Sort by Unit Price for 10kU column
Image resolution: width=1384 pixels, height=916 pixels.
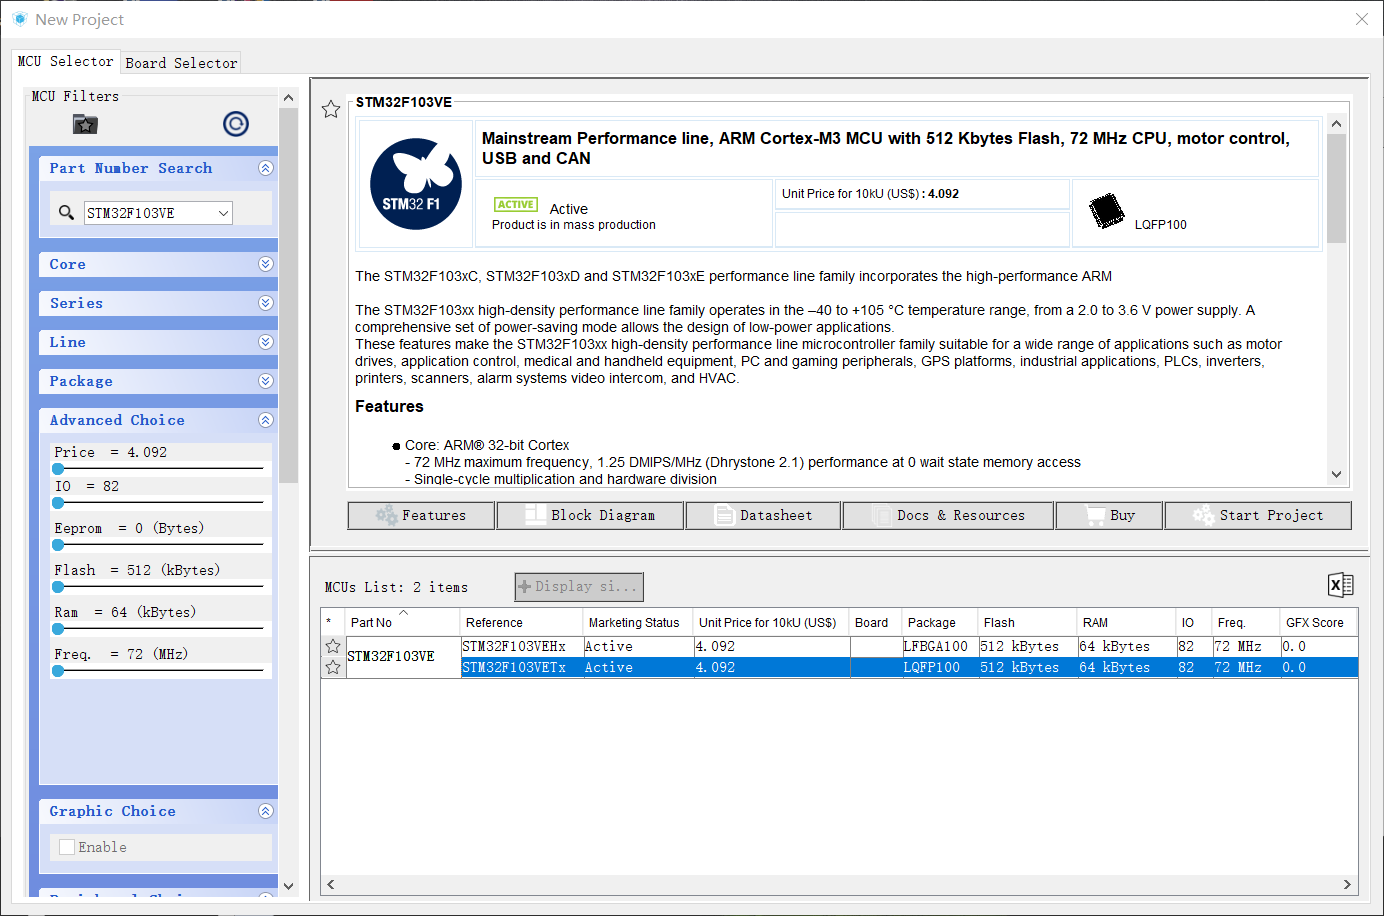(770, 622)
